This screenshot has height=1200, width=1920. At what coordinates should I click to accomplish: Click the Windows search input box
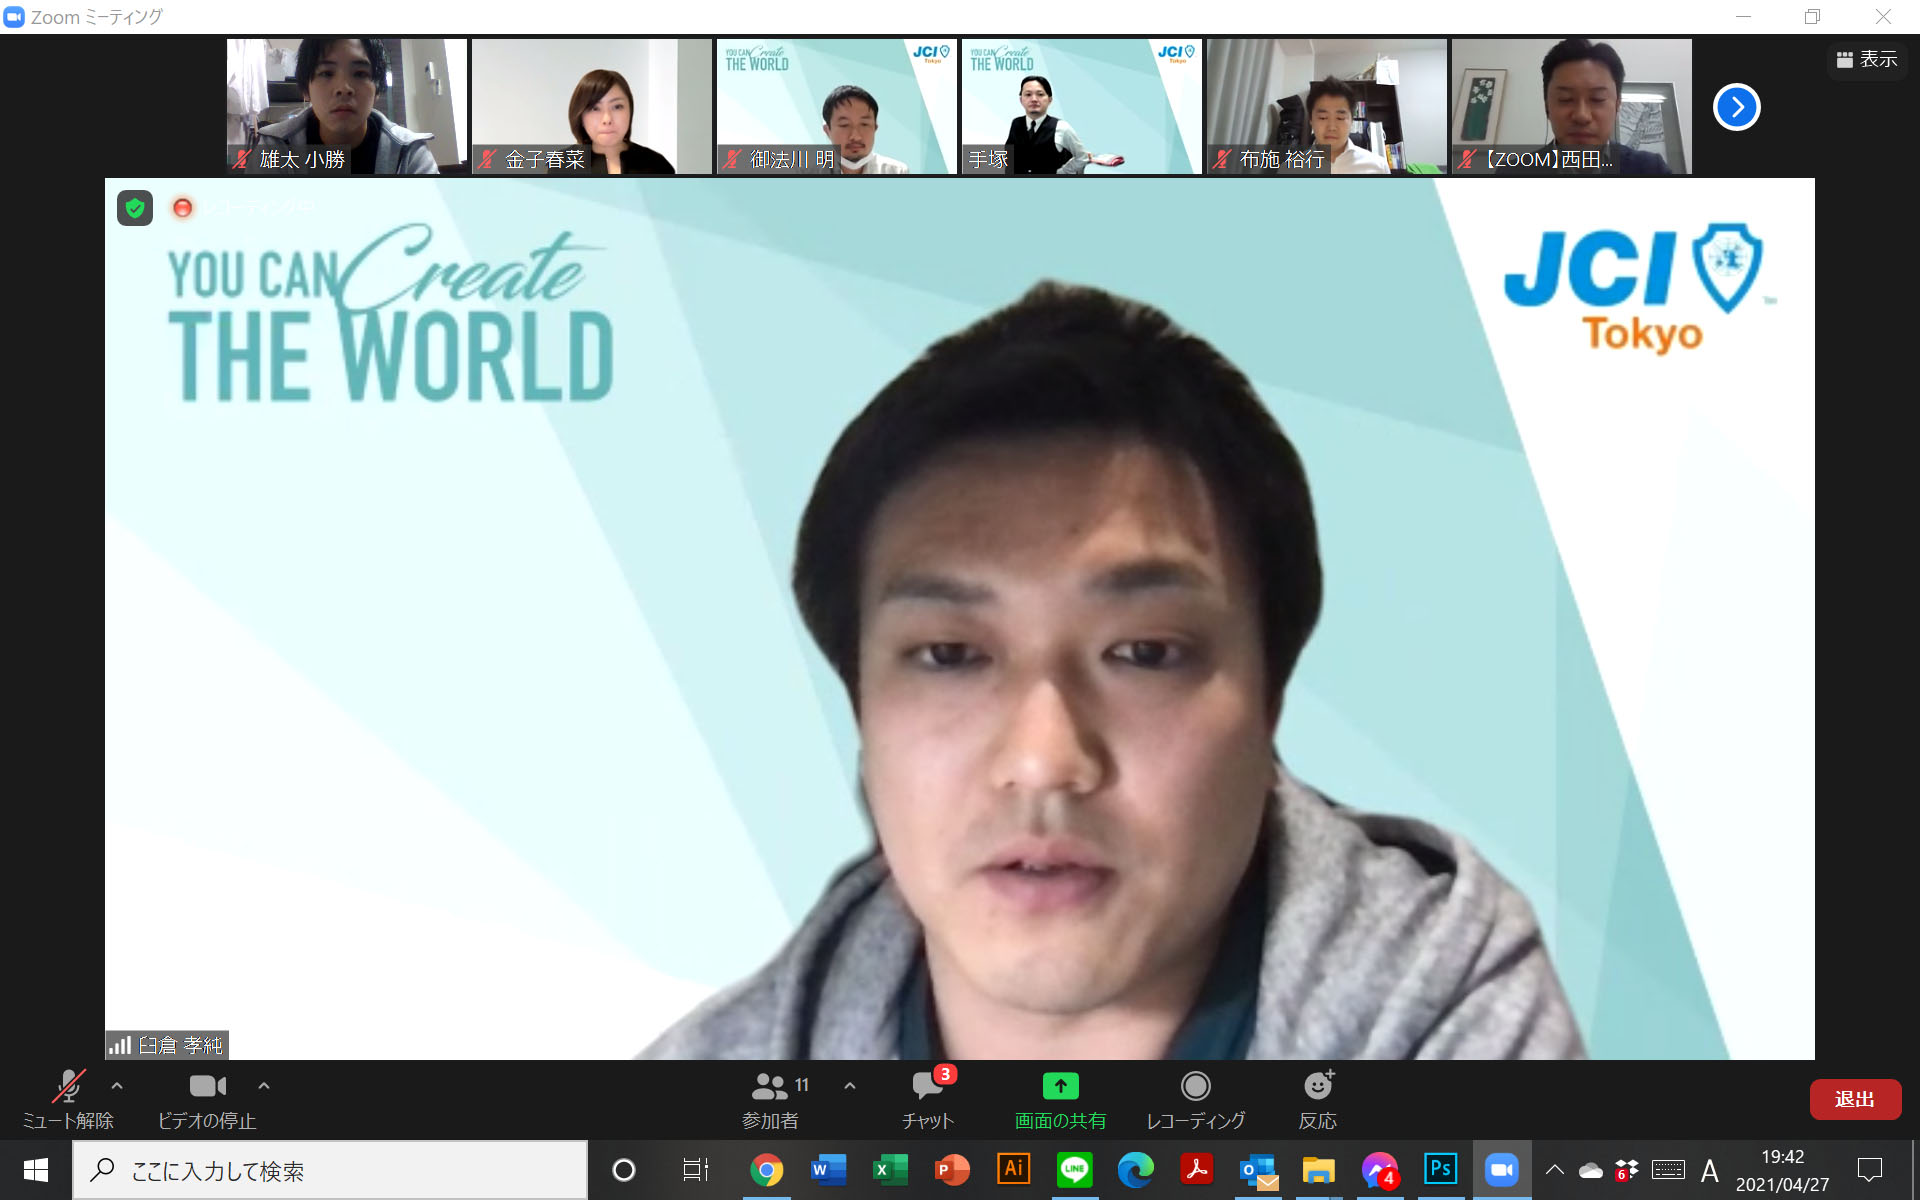pos(330,1170)
